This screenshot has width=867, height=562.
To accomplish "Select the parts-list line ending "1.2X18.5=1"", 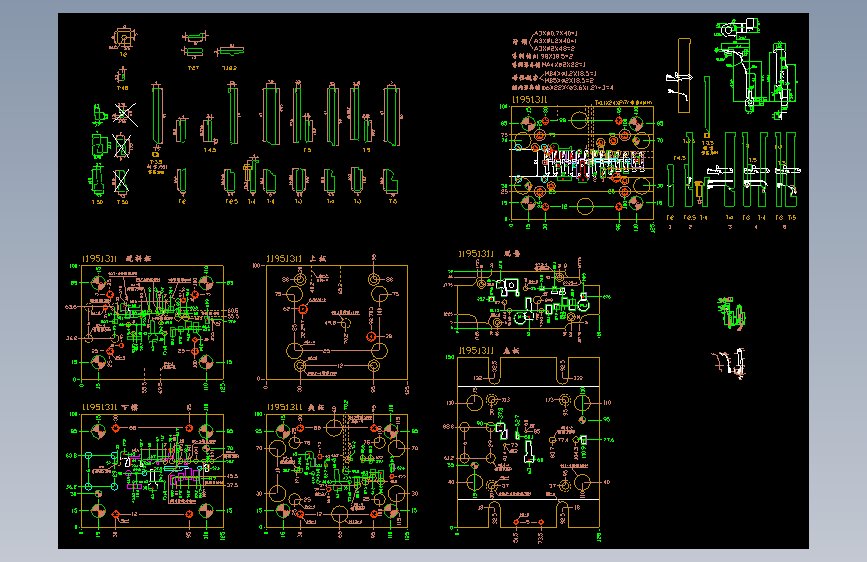I will click(x=570, y=73).
